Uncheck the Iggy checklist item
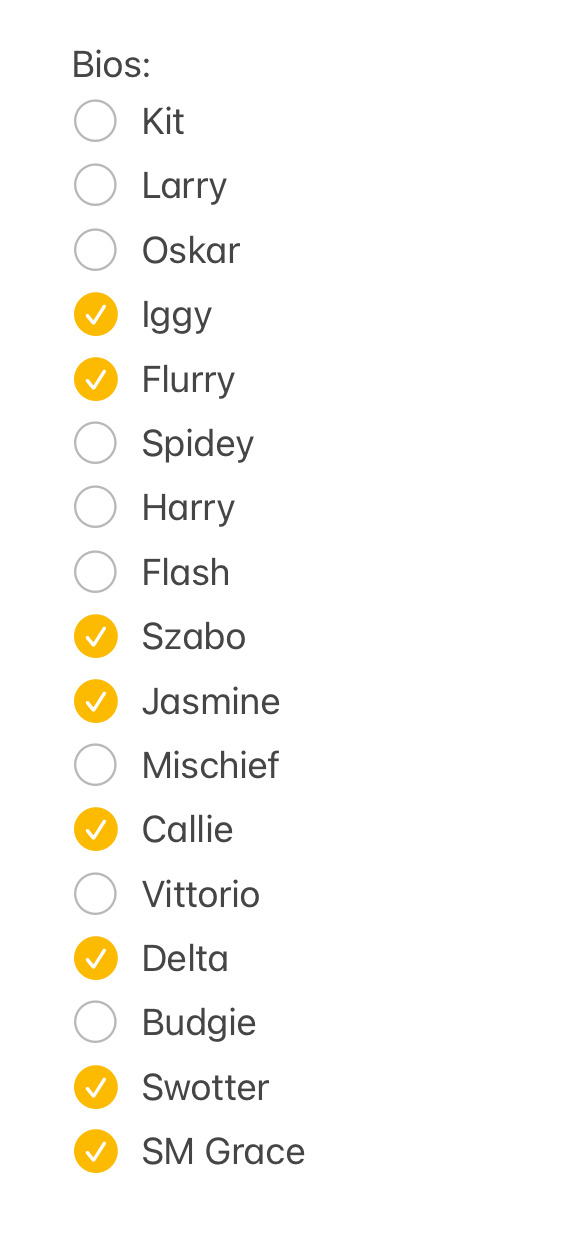Image resolution: width=570 pixels, height=1246 pixels. (96, 315)
